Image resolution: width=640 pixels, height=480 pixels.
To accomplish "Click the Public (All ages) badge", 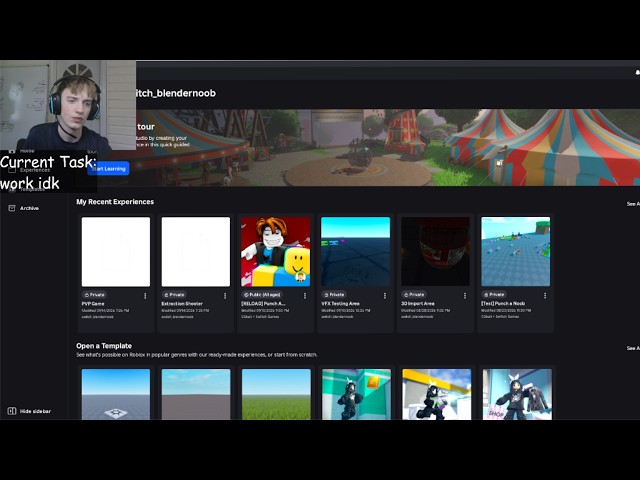I will pos(262,295).
